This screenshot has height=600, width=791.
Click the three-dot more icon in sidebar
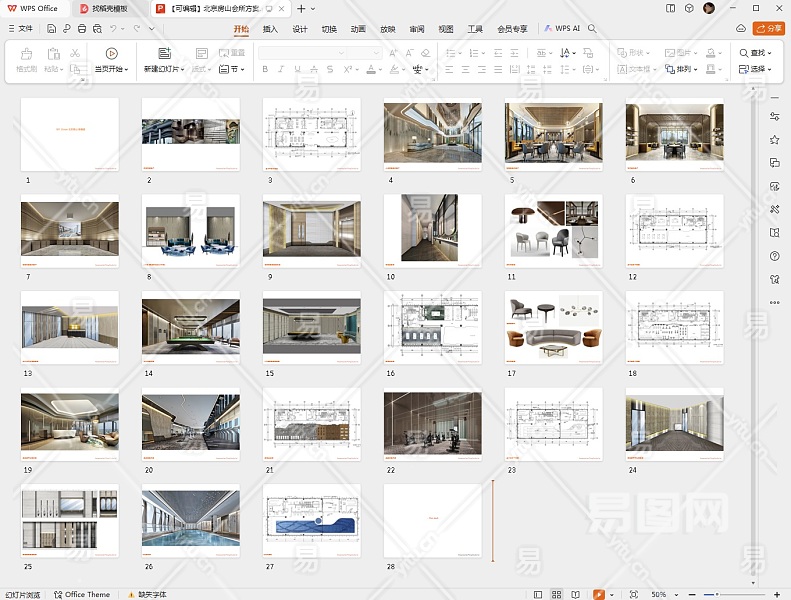[775, 302]
